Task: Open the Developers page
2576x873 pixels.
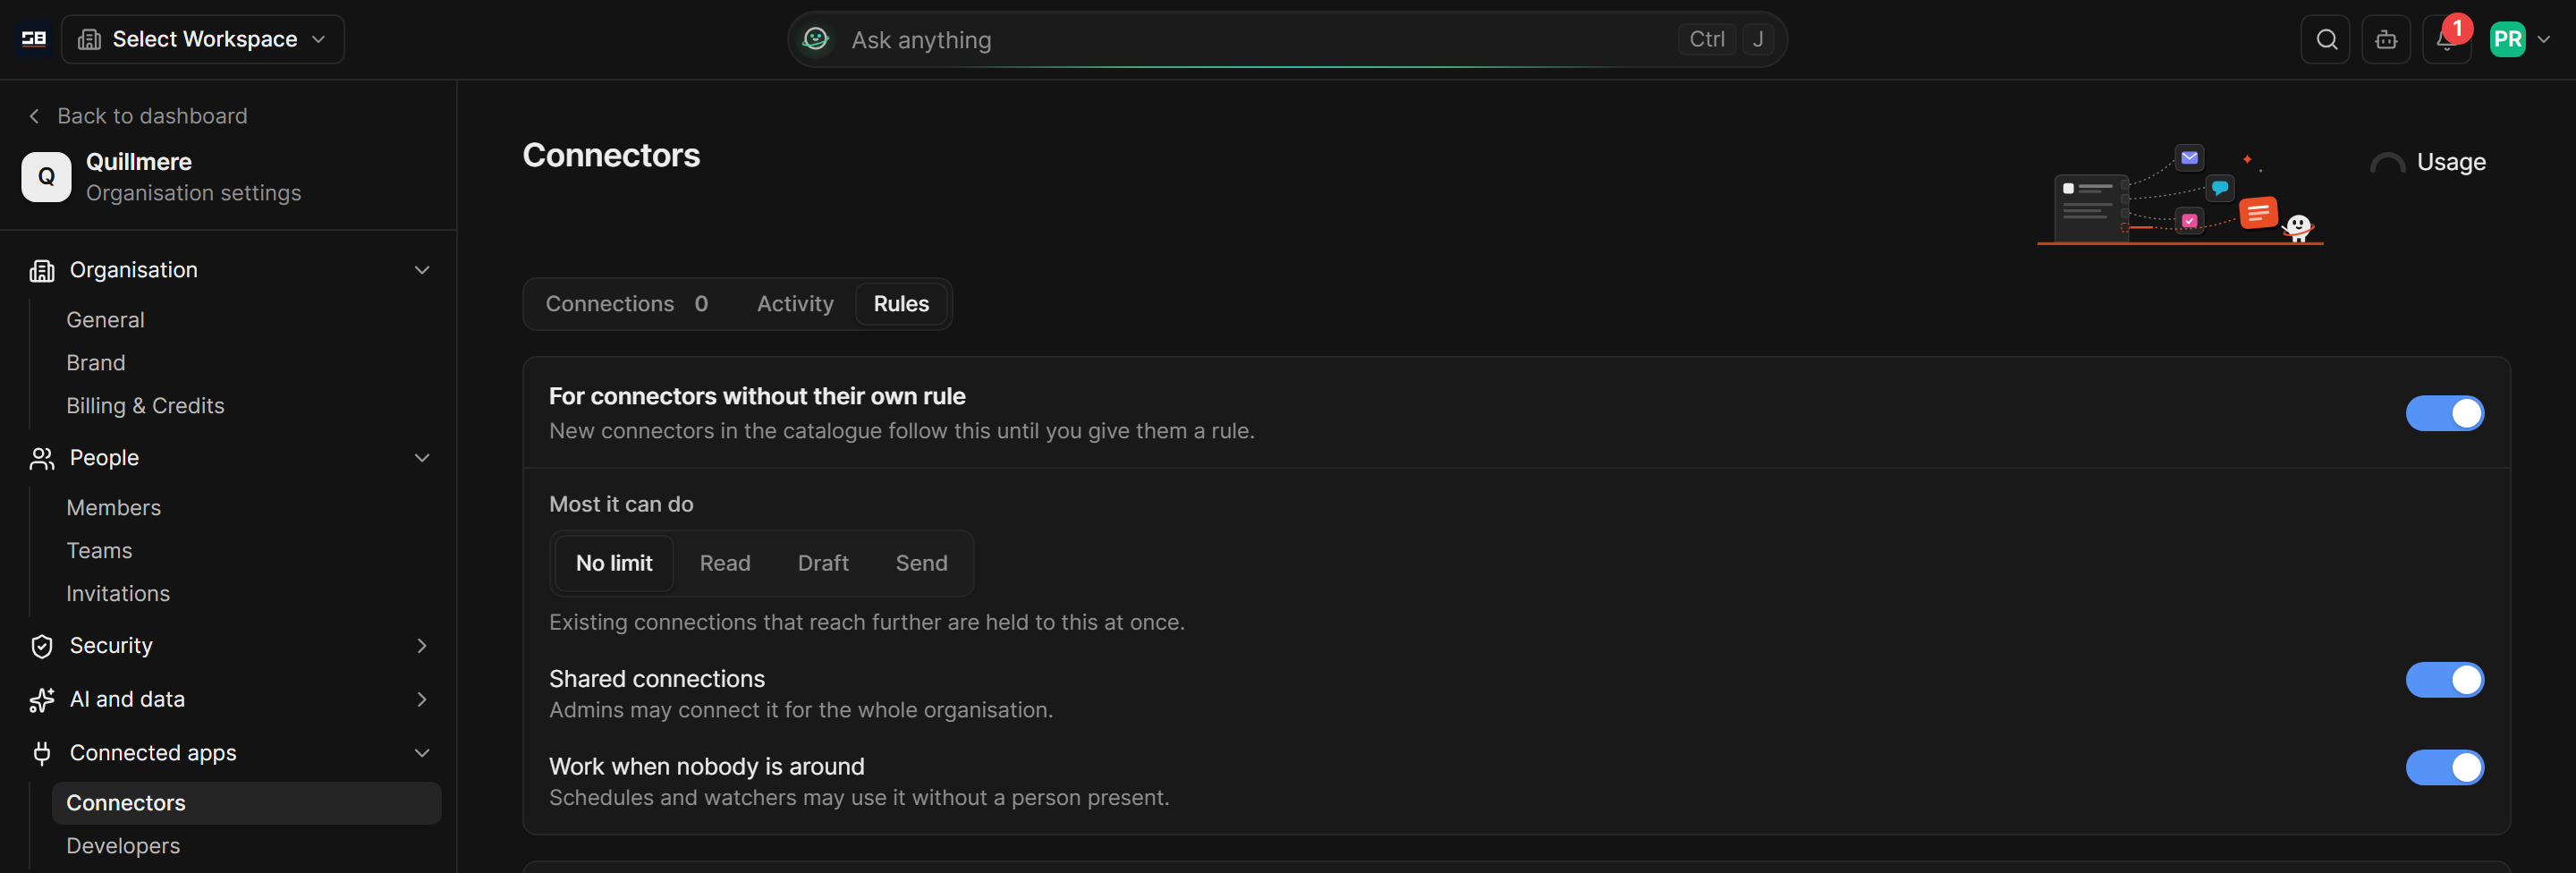Action: tap(123, 846)
